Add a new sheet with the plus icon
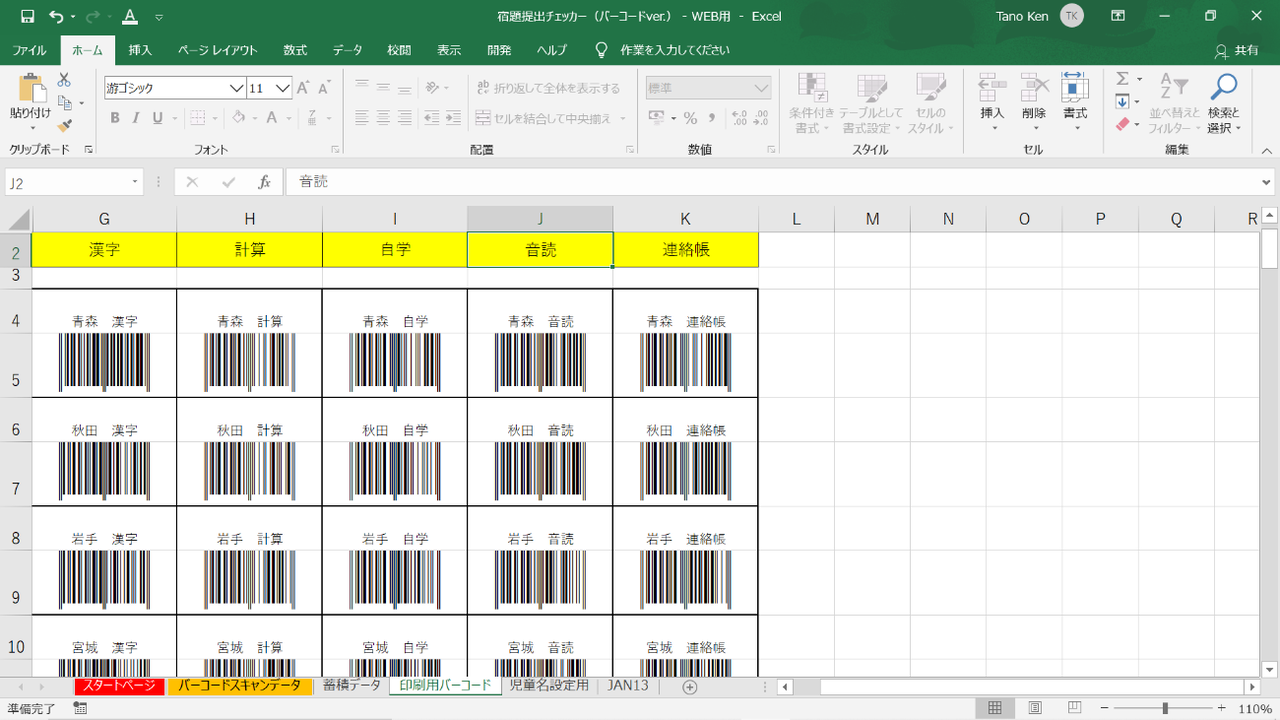 pyautogui.click(x=689, y=686)
